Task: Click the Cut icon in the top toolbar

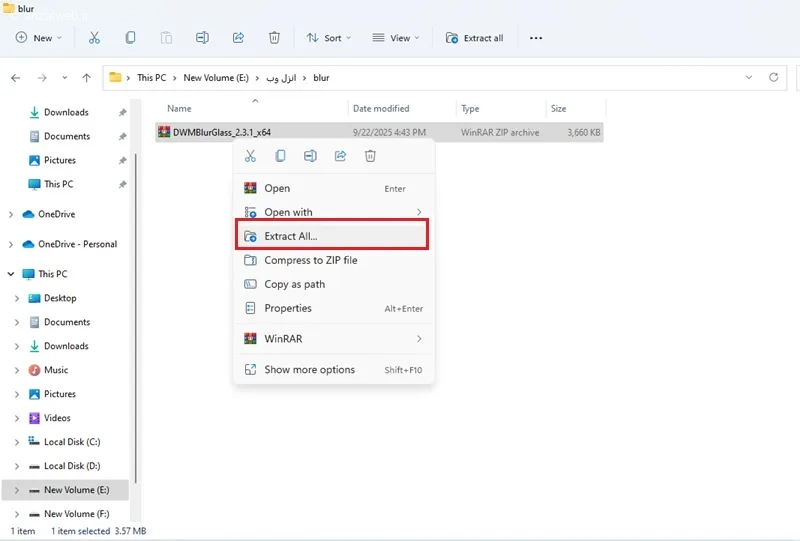Action: click(94, 38)
